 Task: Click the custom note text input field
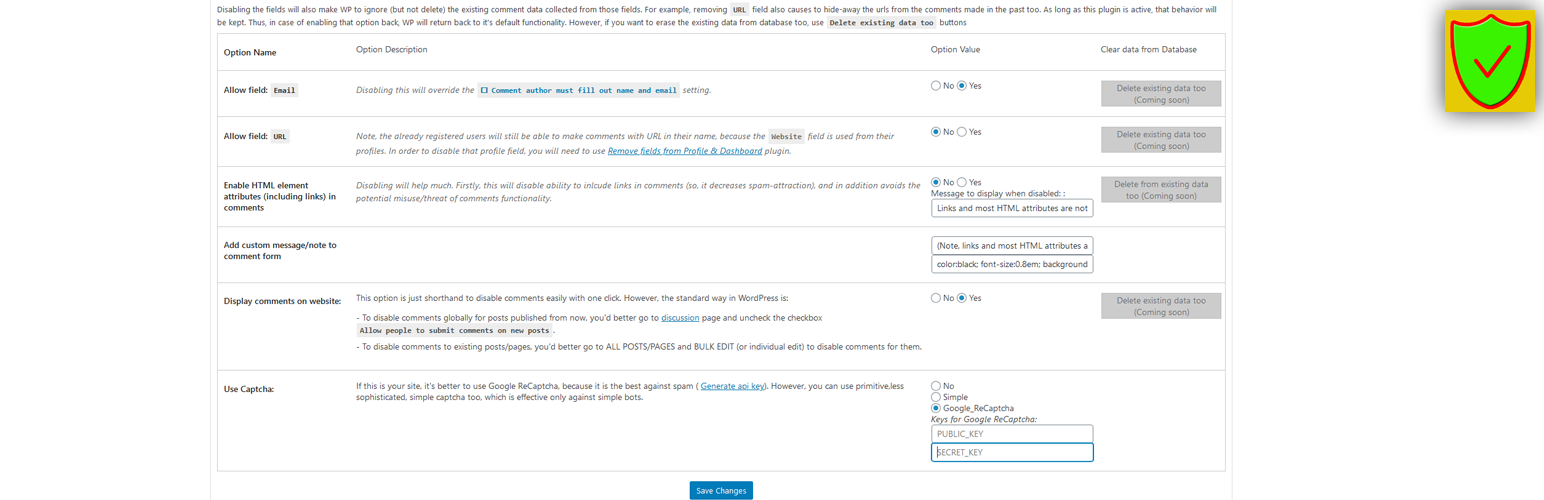click(x=1012, y=245)
